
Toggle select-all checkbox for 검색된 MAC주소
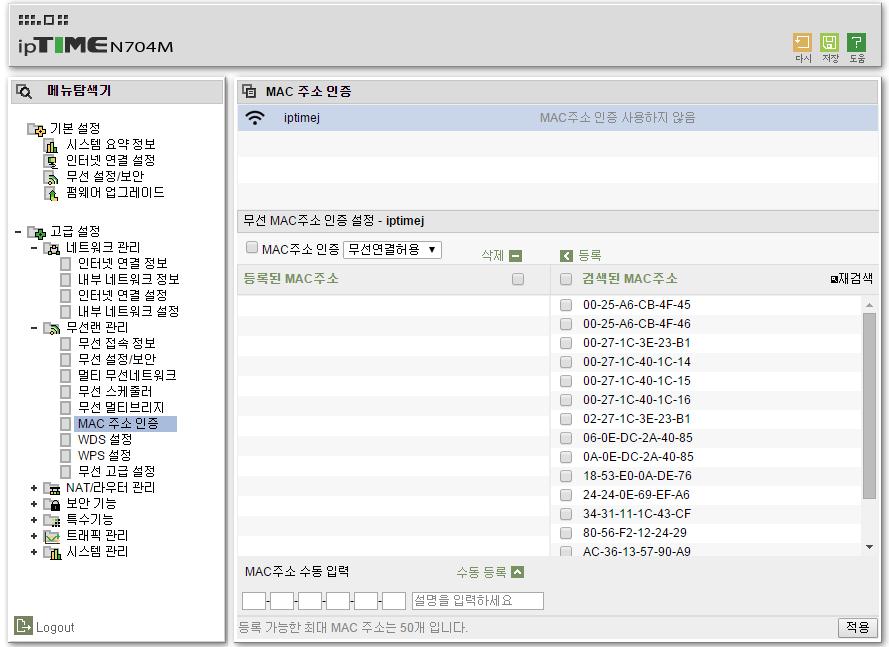(x=566, y=279)
